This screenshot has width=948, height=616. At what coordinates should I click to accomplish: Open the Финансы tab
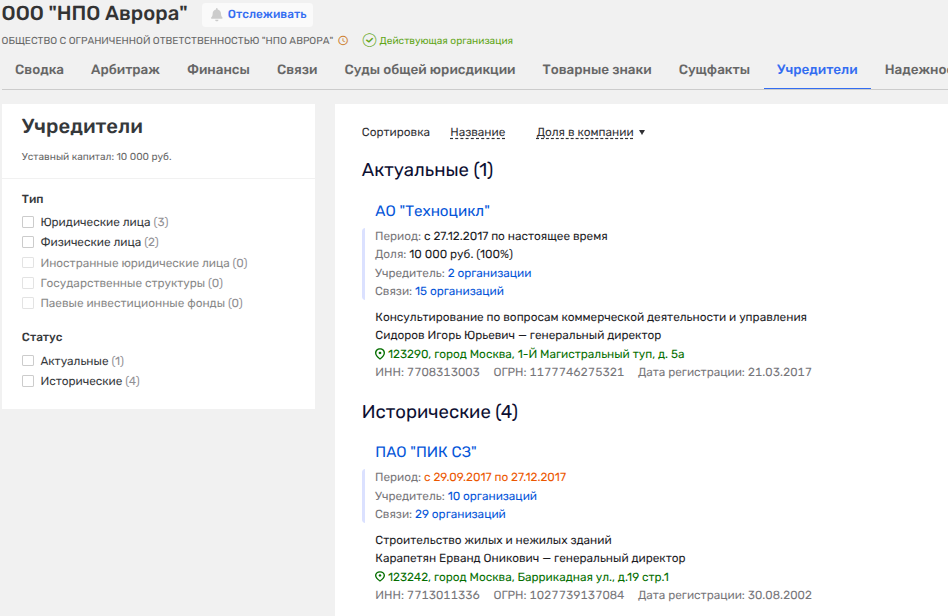click(x=218, y=70)
